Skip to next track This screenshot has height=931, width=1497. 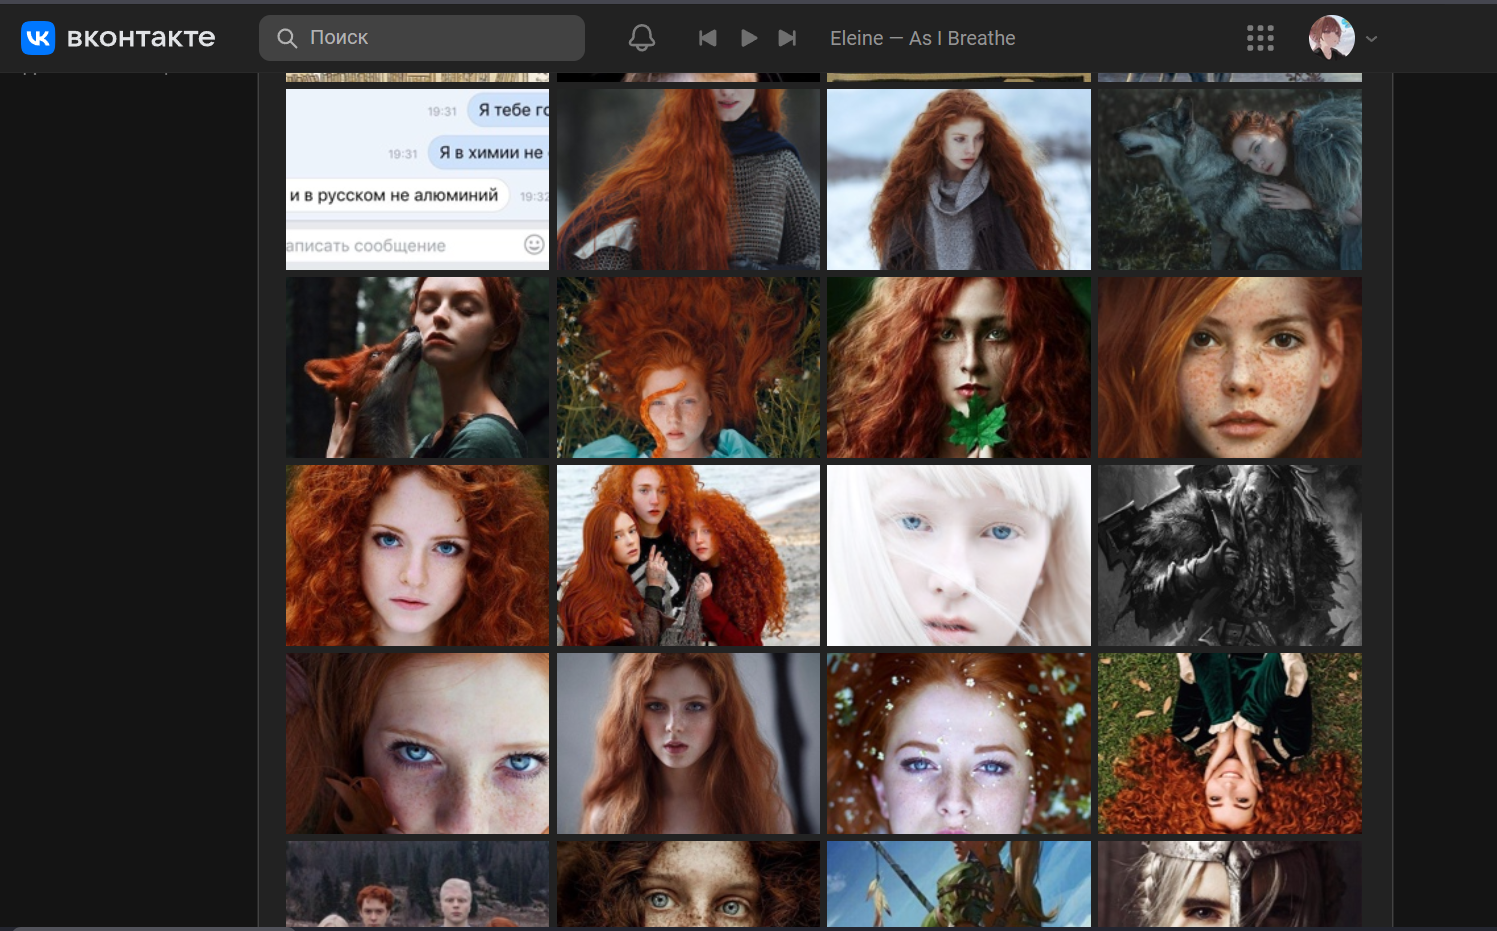click(x=788, y=38)
